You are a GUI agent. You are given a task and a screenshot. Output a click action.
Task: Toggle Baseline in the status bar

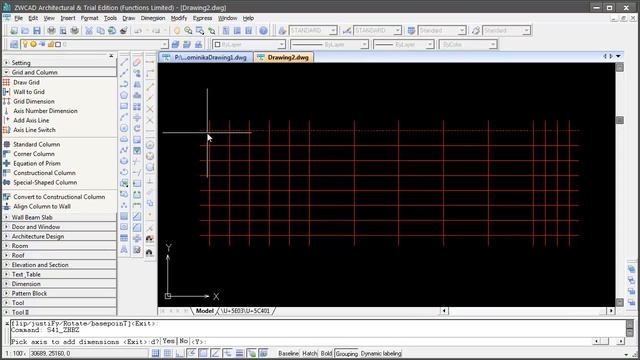click(x=289, y=353)
